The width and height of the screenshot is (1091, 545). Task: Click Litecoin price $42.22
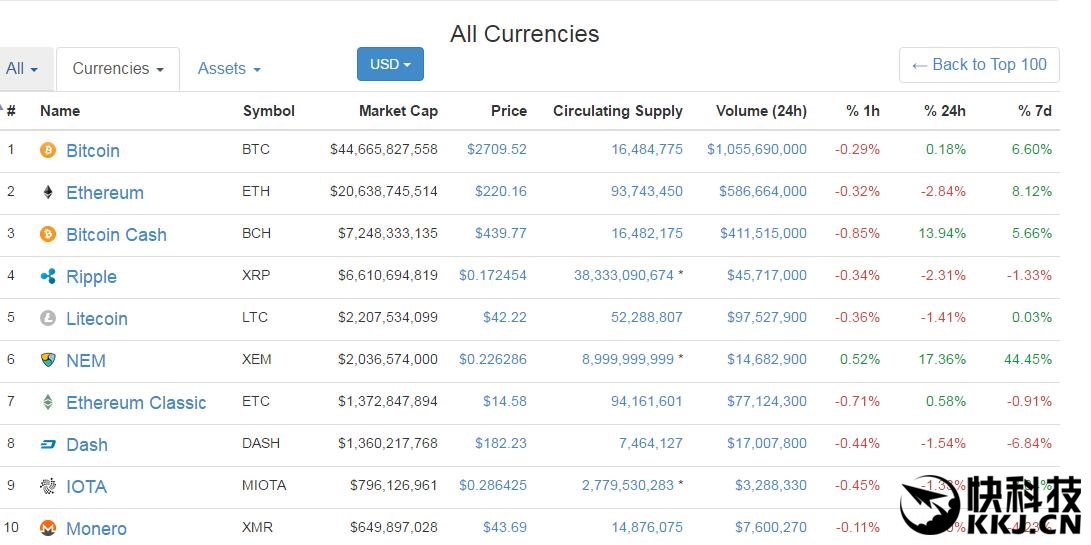coord(505,317)
